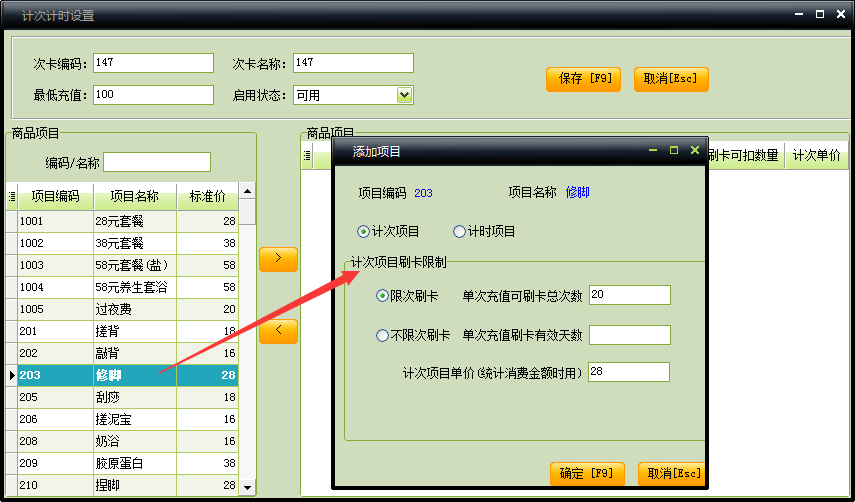855x502 pixels.
Task: Click the top 取消[Esc] button
Action: point(671,79)
